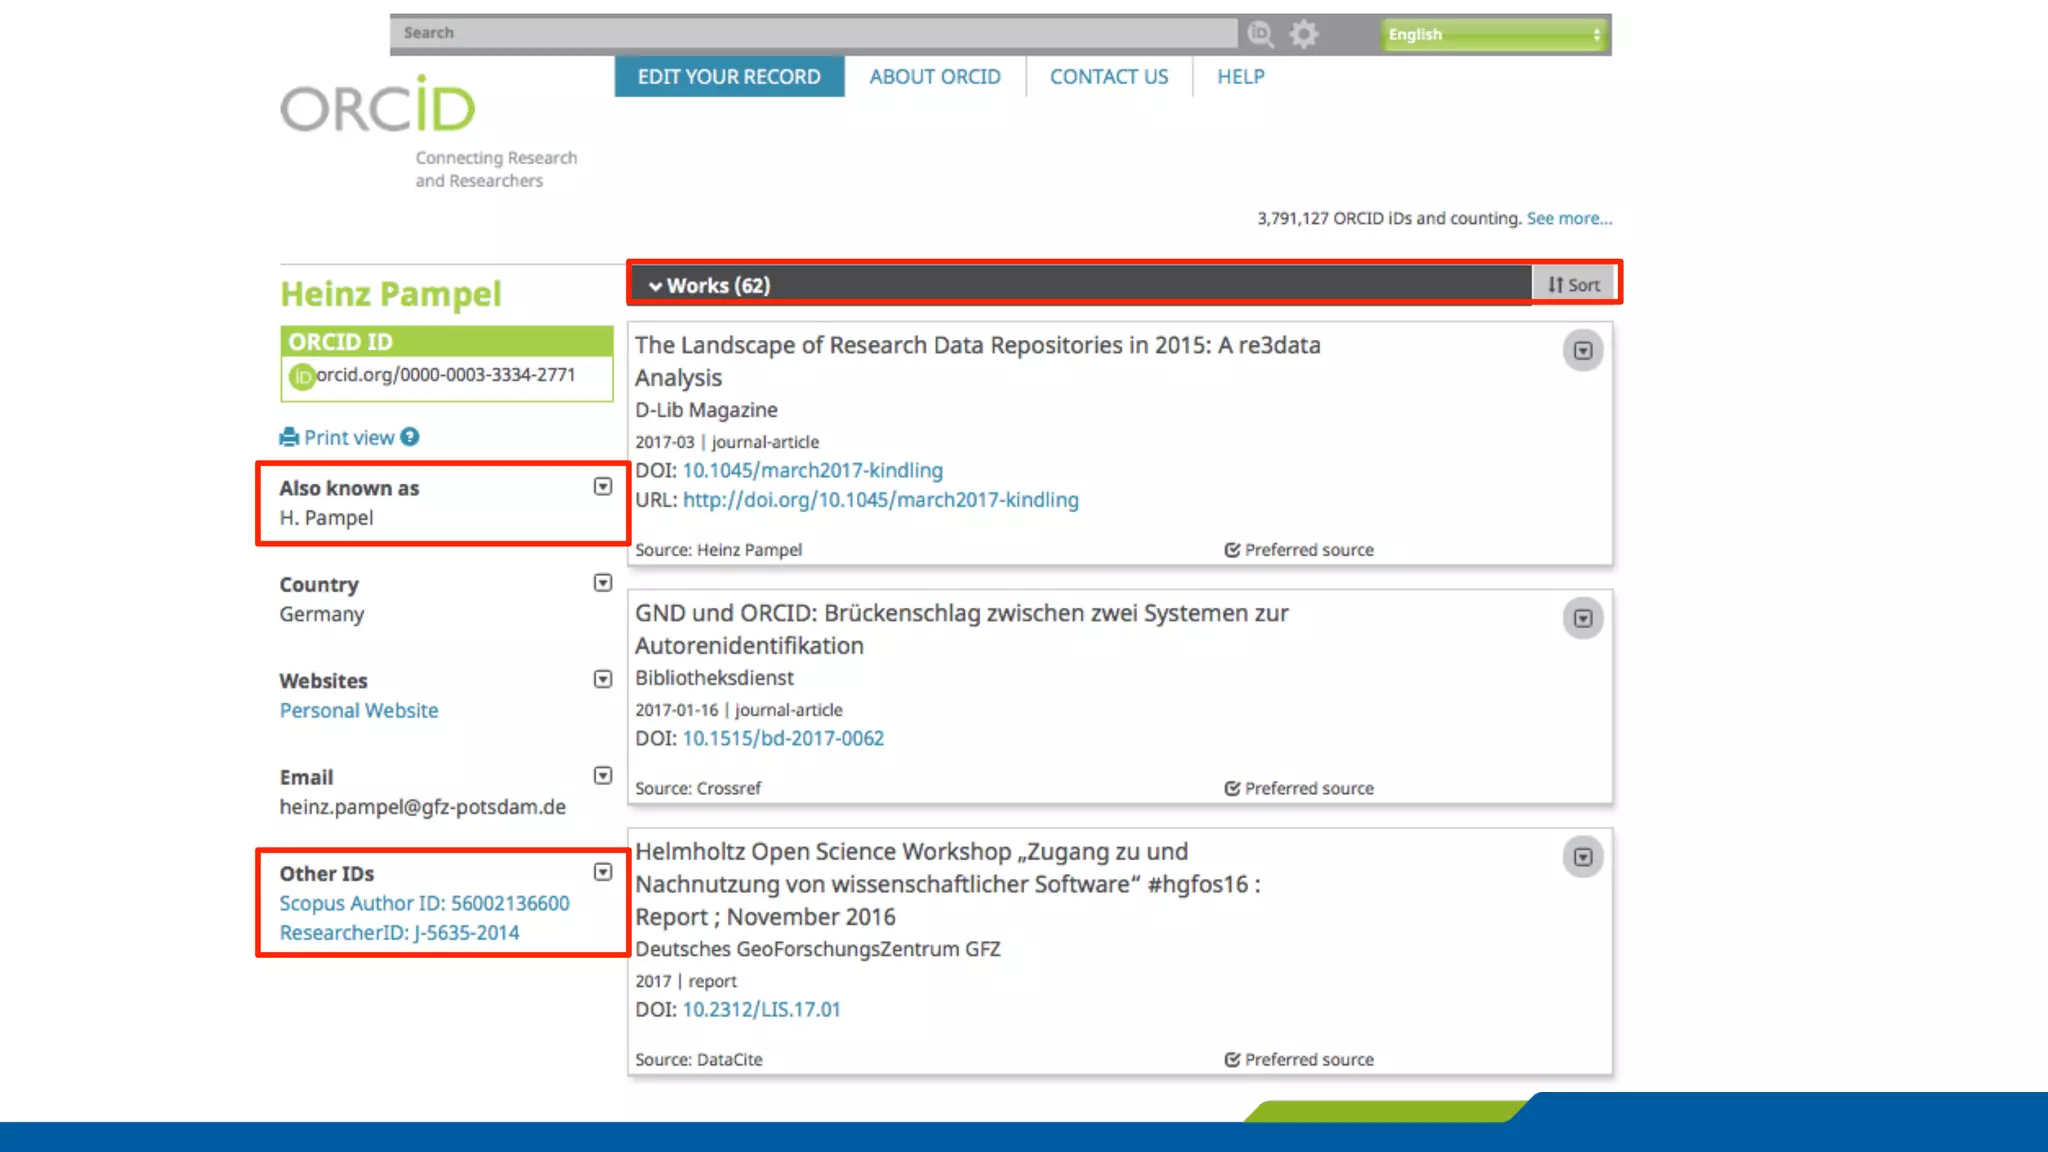Click the Print view printer icon

point(289,437)
